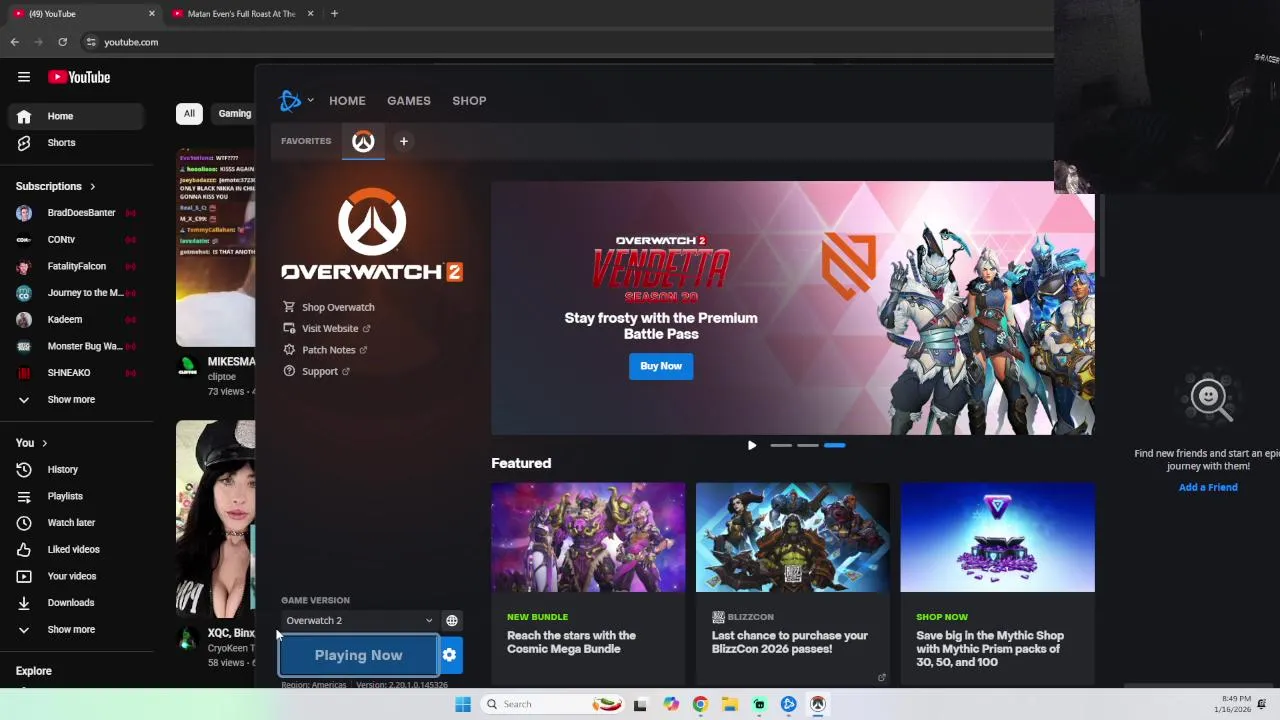
Task: Open Chrome from the taskbar
Action: pyautogui.click(x=700, y=704)
